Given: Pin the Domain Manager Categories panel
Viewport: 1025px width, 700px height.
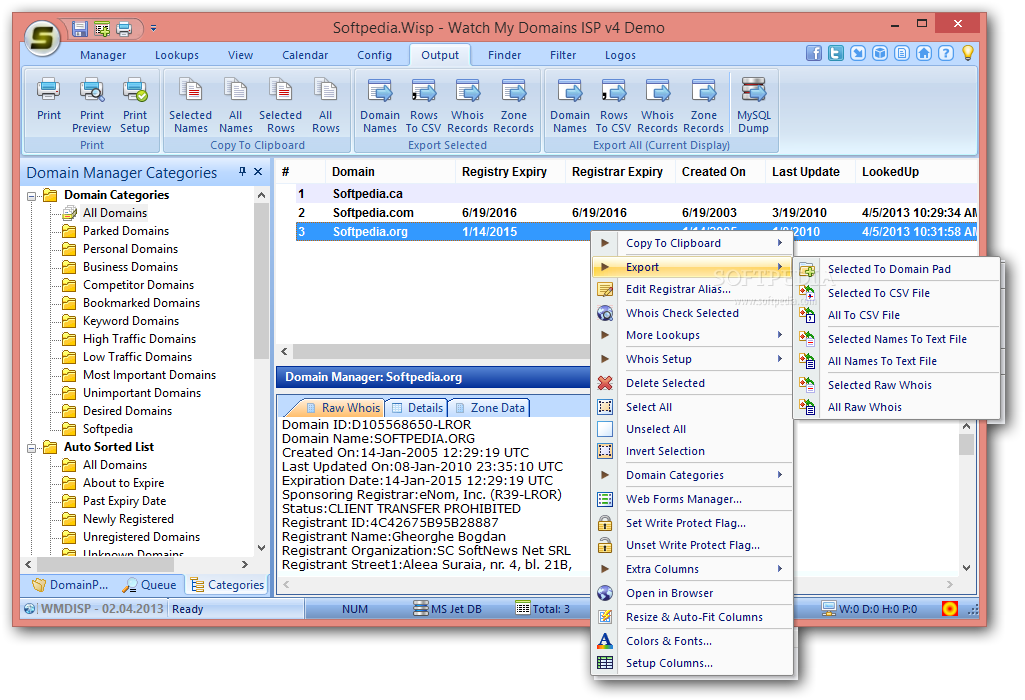Looking at the screenshot, I should click(x=243, y=171).
